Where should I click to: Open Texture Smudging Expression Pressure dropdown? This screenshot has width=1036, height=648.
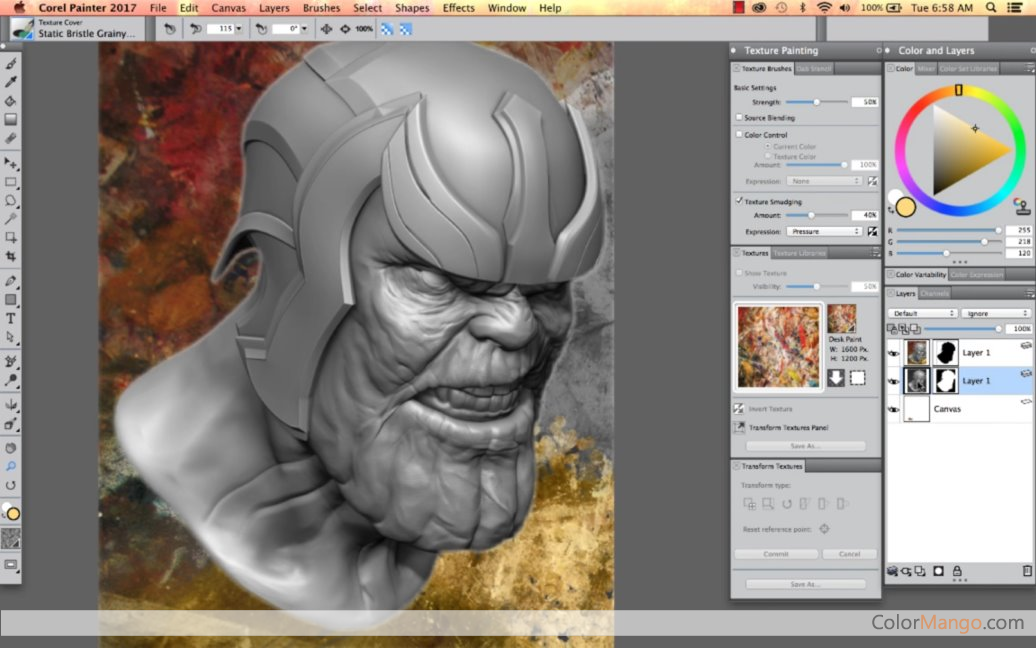click(x=824, y=232)
